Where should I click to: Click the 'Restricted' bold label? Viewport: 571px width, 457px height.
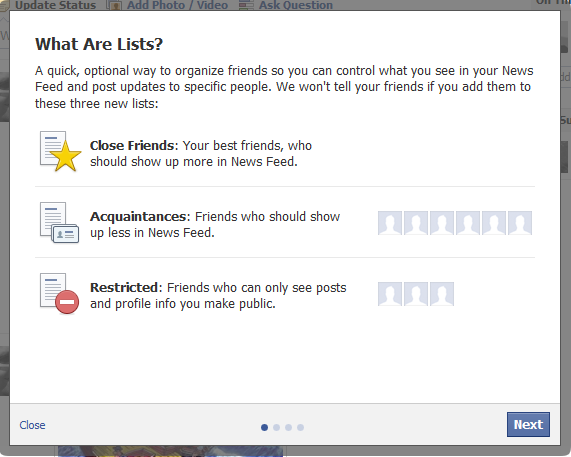pos(124,288)
